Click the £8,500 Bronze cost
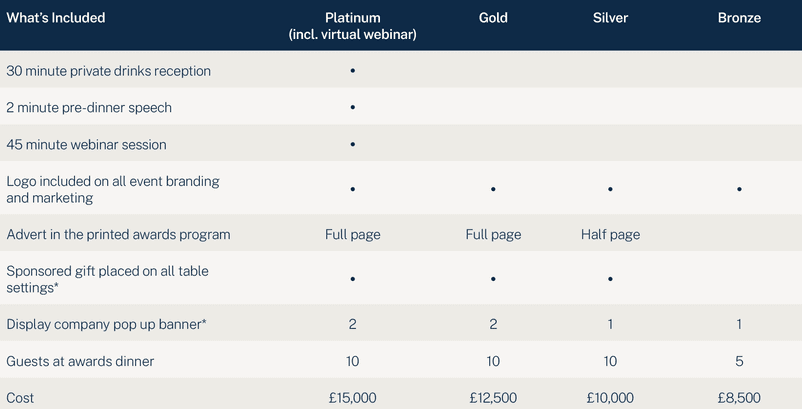This screenshot has height=409, width=802. pos(739,398)
